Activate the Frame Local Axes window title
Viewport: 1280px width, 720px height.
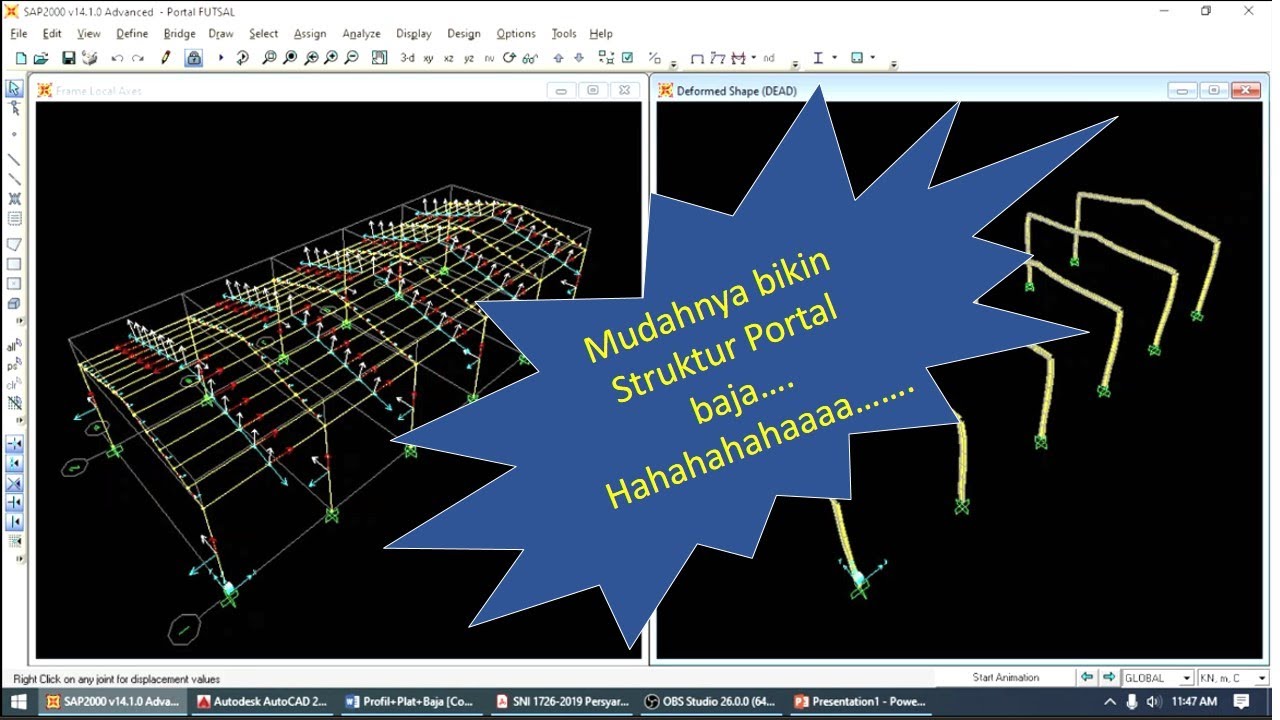(x=99, y=90)
